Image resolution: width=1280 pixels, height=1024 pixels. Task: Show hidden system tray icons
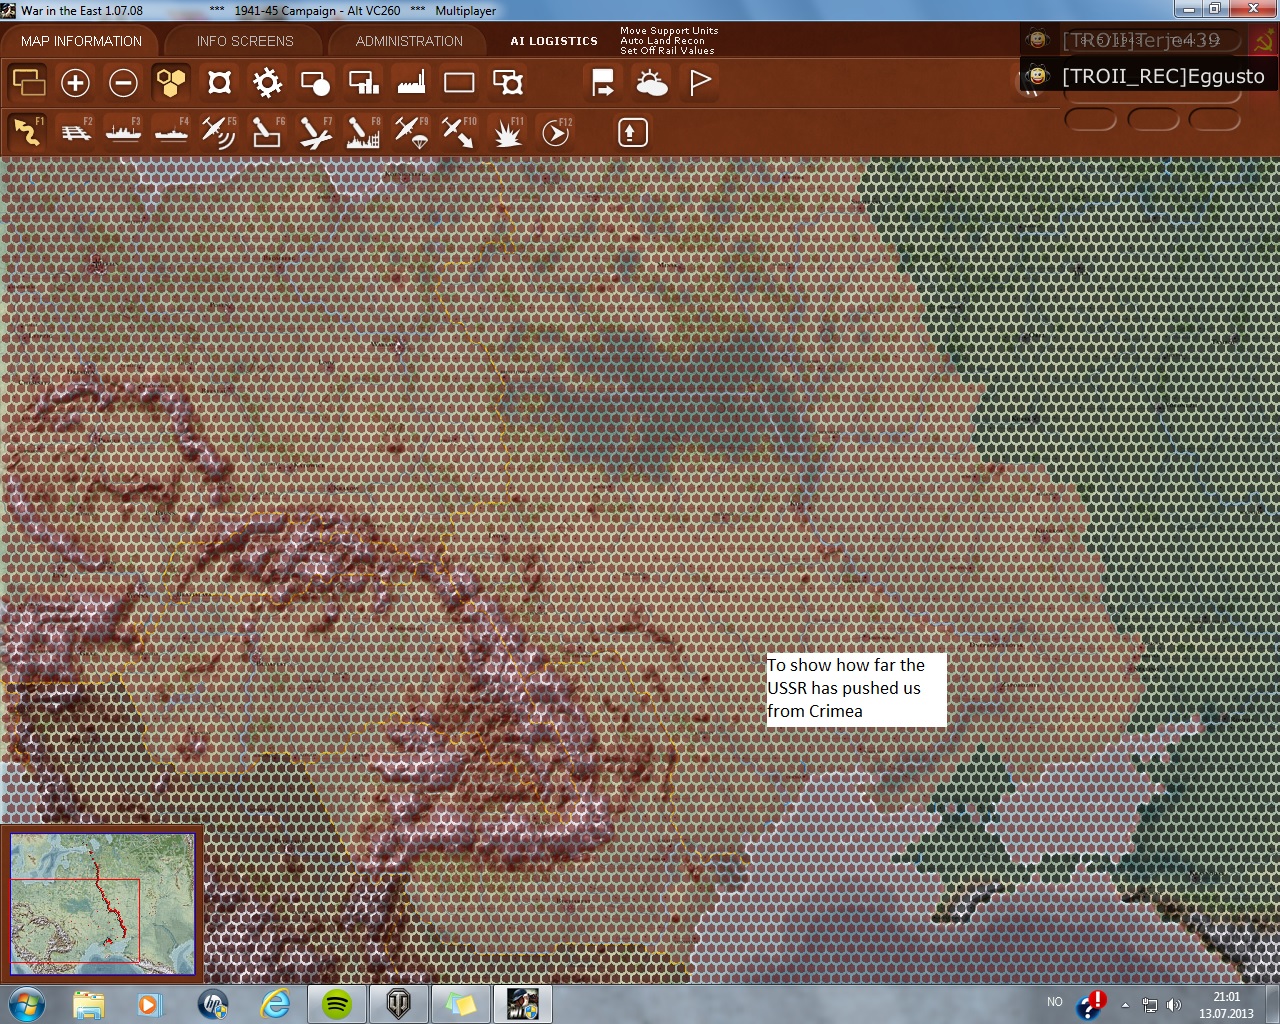click(x=1126, y=1005)
